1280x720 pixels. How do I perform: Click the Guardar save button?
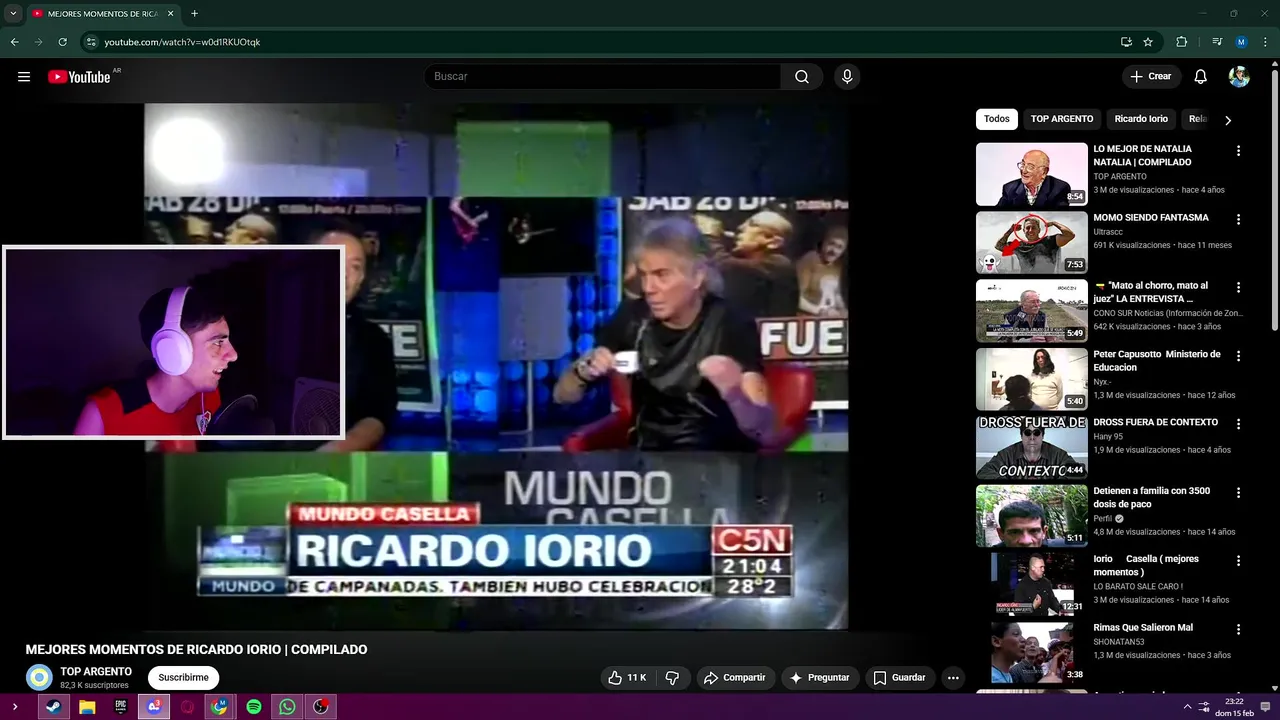pos(899,678)
